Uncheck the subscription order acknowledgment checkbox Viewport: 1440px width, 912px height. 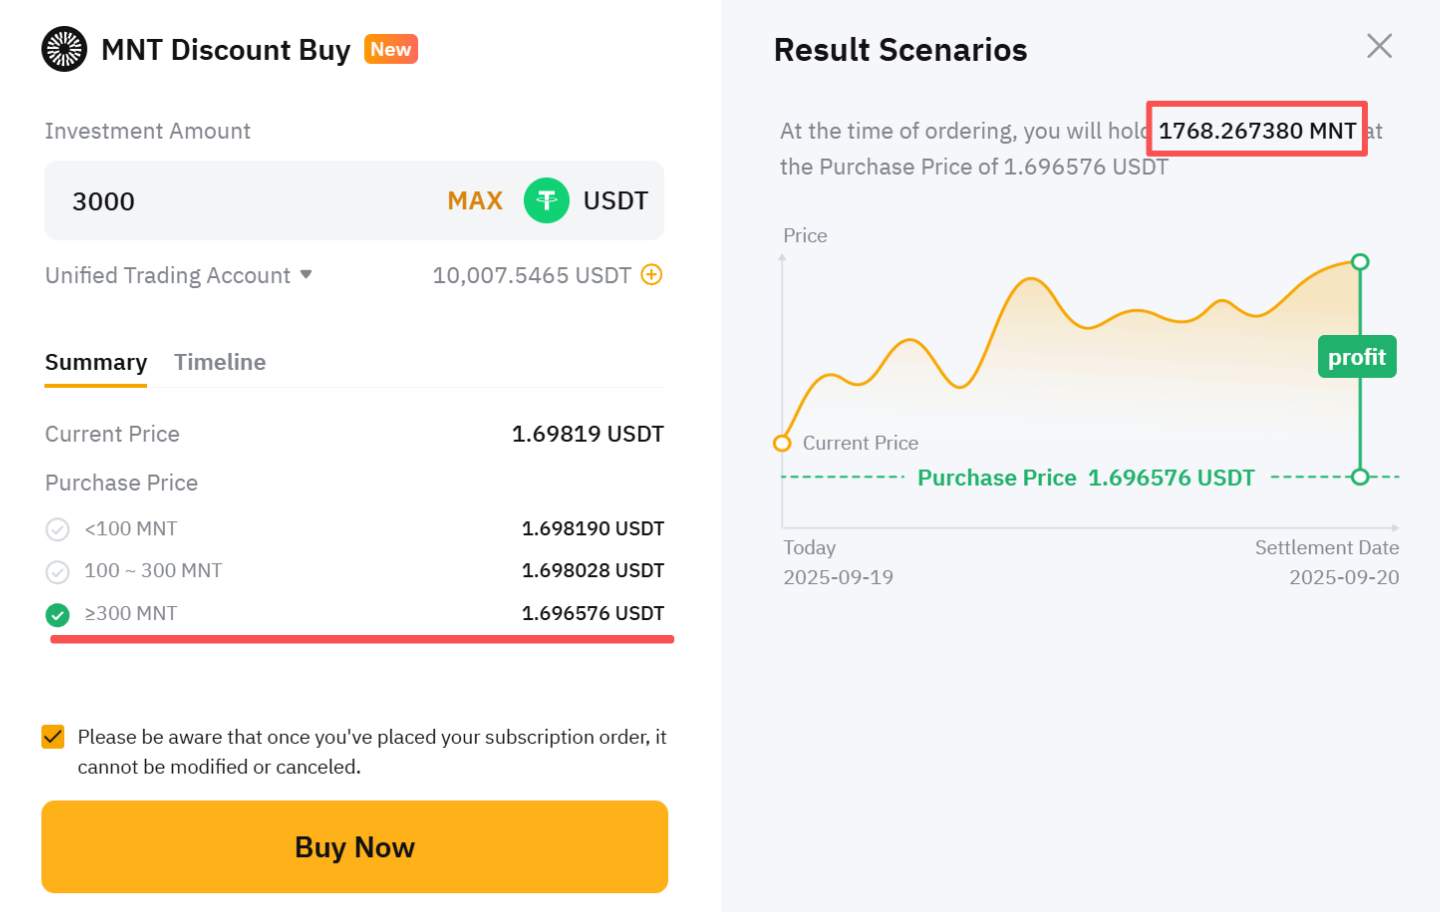pos(53,737)
